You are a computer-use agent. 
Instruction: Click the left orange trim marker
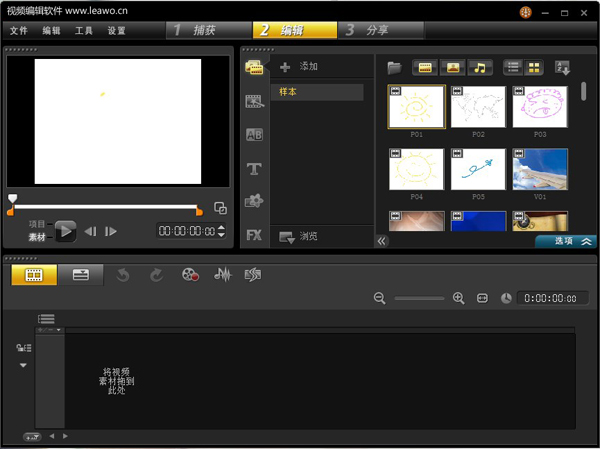pyautogui.click(x=10, y=211)
